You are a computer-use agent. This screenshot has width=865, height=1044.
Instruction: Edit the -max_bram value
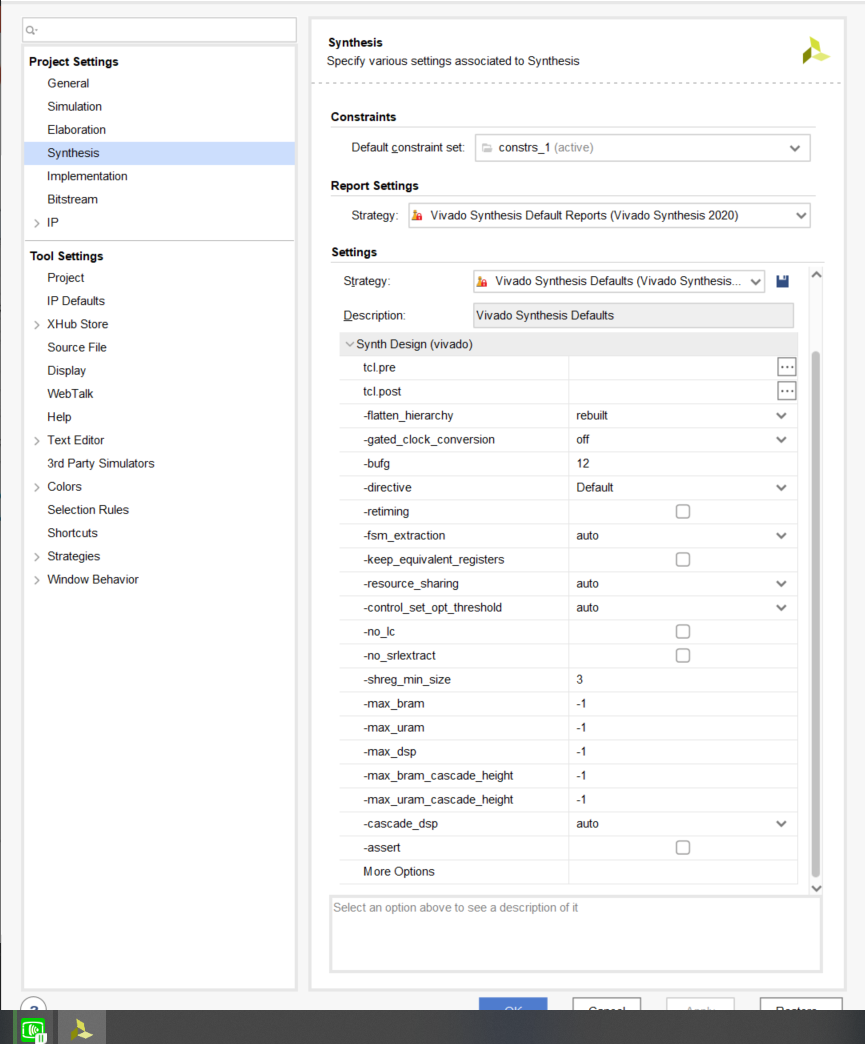point(683,704)
